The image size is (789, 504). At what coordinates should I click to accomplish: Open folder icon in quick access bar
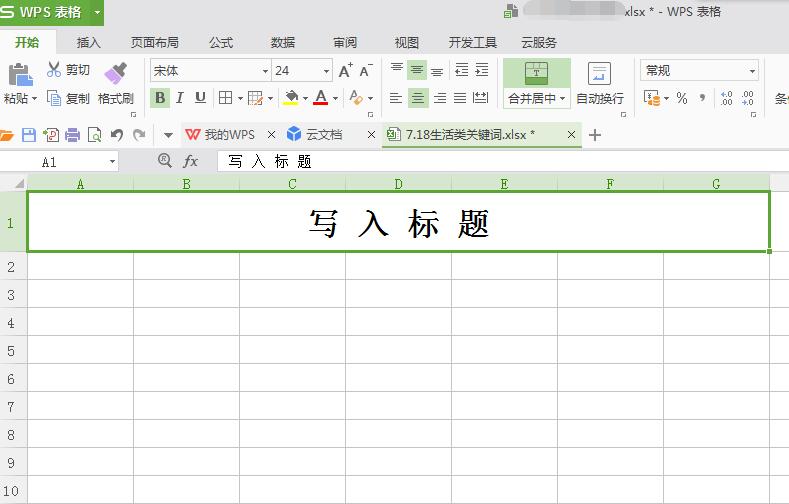7,135
